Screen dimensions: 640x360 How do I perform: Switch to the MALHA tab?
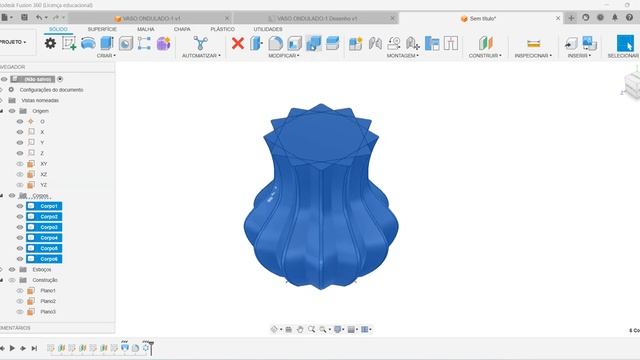tap(146, 29)
